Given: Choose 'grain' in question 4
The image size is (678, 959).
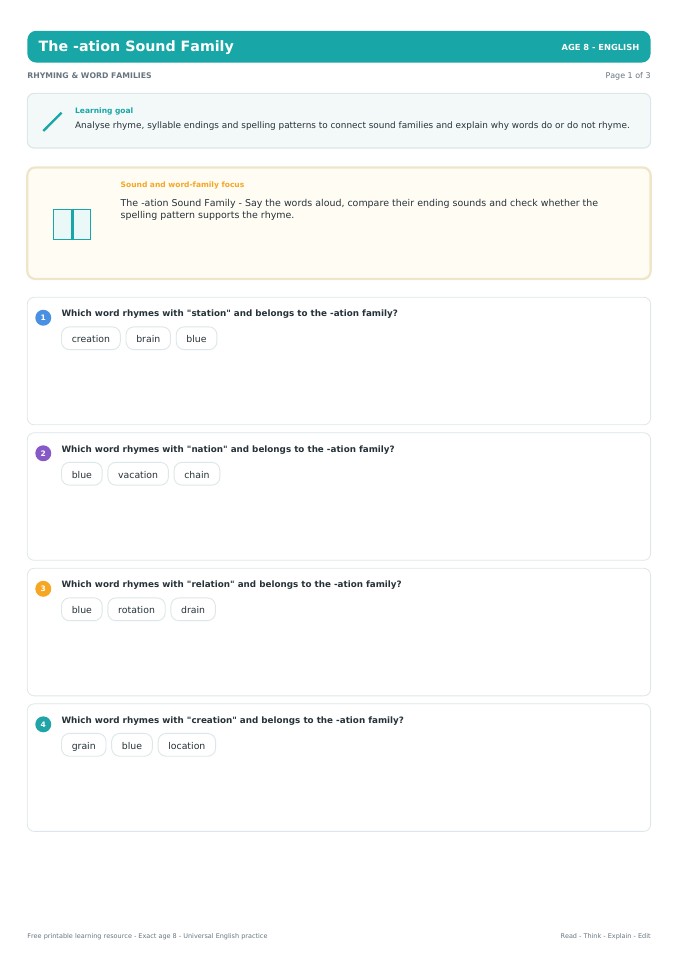Looking at the screenshot, I should [83, 745].
